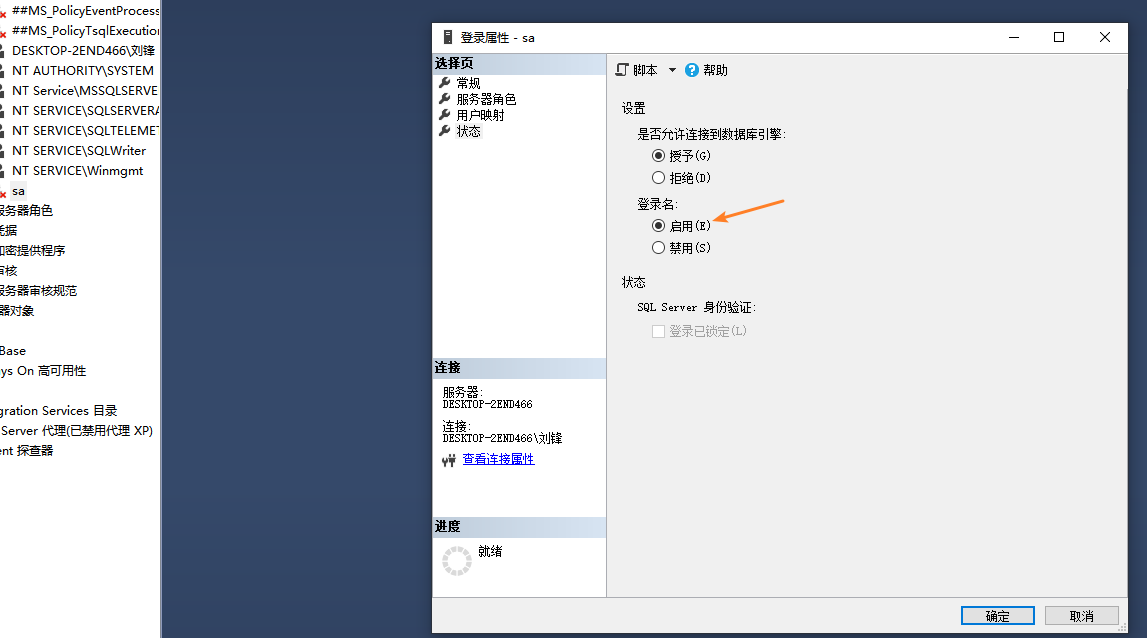
Task: Open the 查看连接属性 link
Action: click(x=499, y=459)
